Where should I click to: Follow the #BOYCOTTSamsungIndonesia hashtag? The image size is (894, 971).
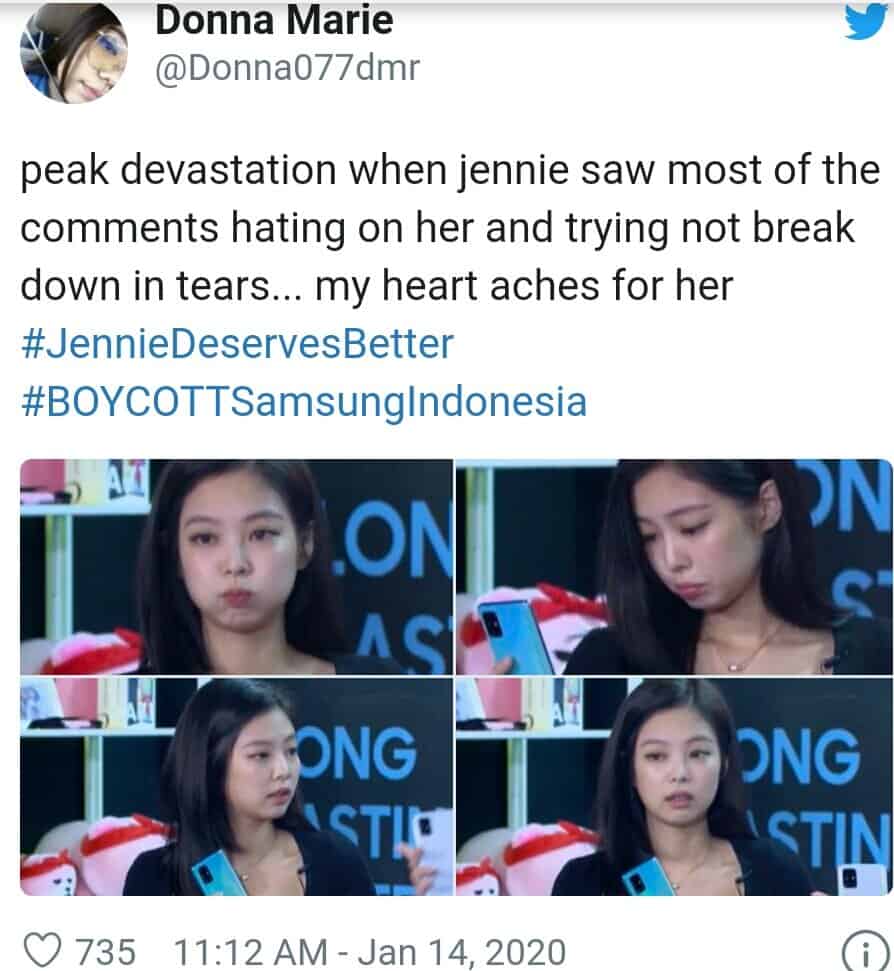point(303,401)
